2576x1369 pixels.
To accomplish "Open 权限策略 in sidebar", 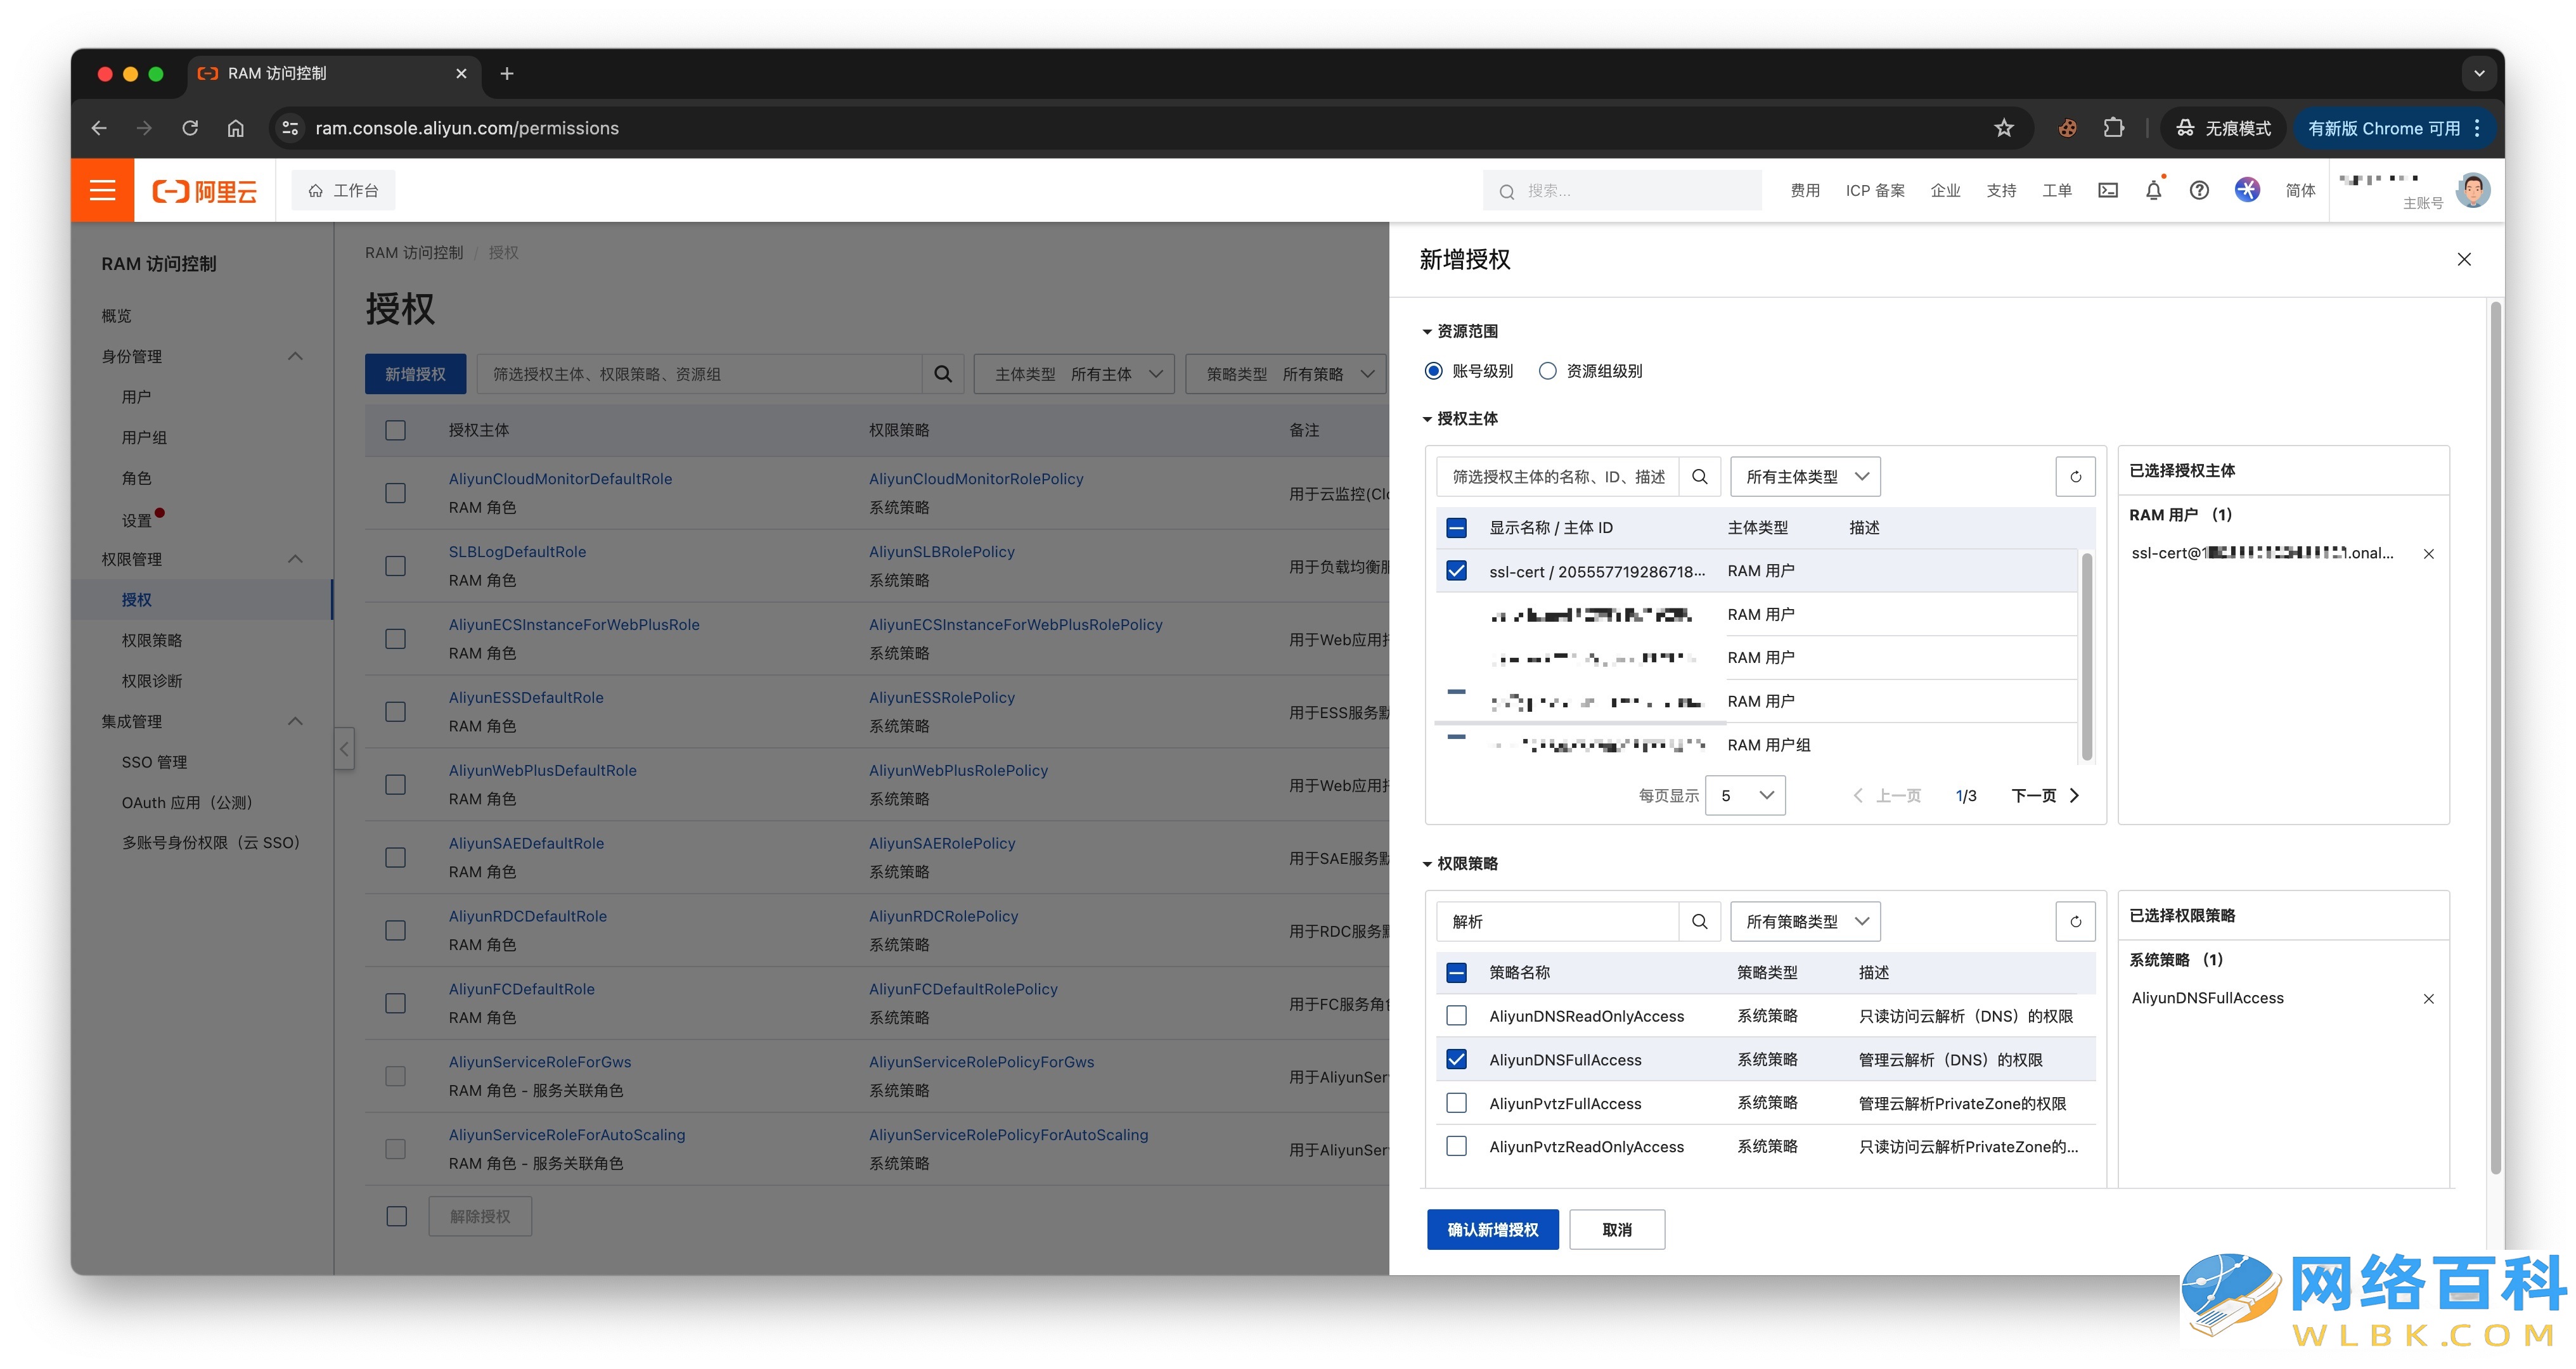I will (x=152, y=640).
